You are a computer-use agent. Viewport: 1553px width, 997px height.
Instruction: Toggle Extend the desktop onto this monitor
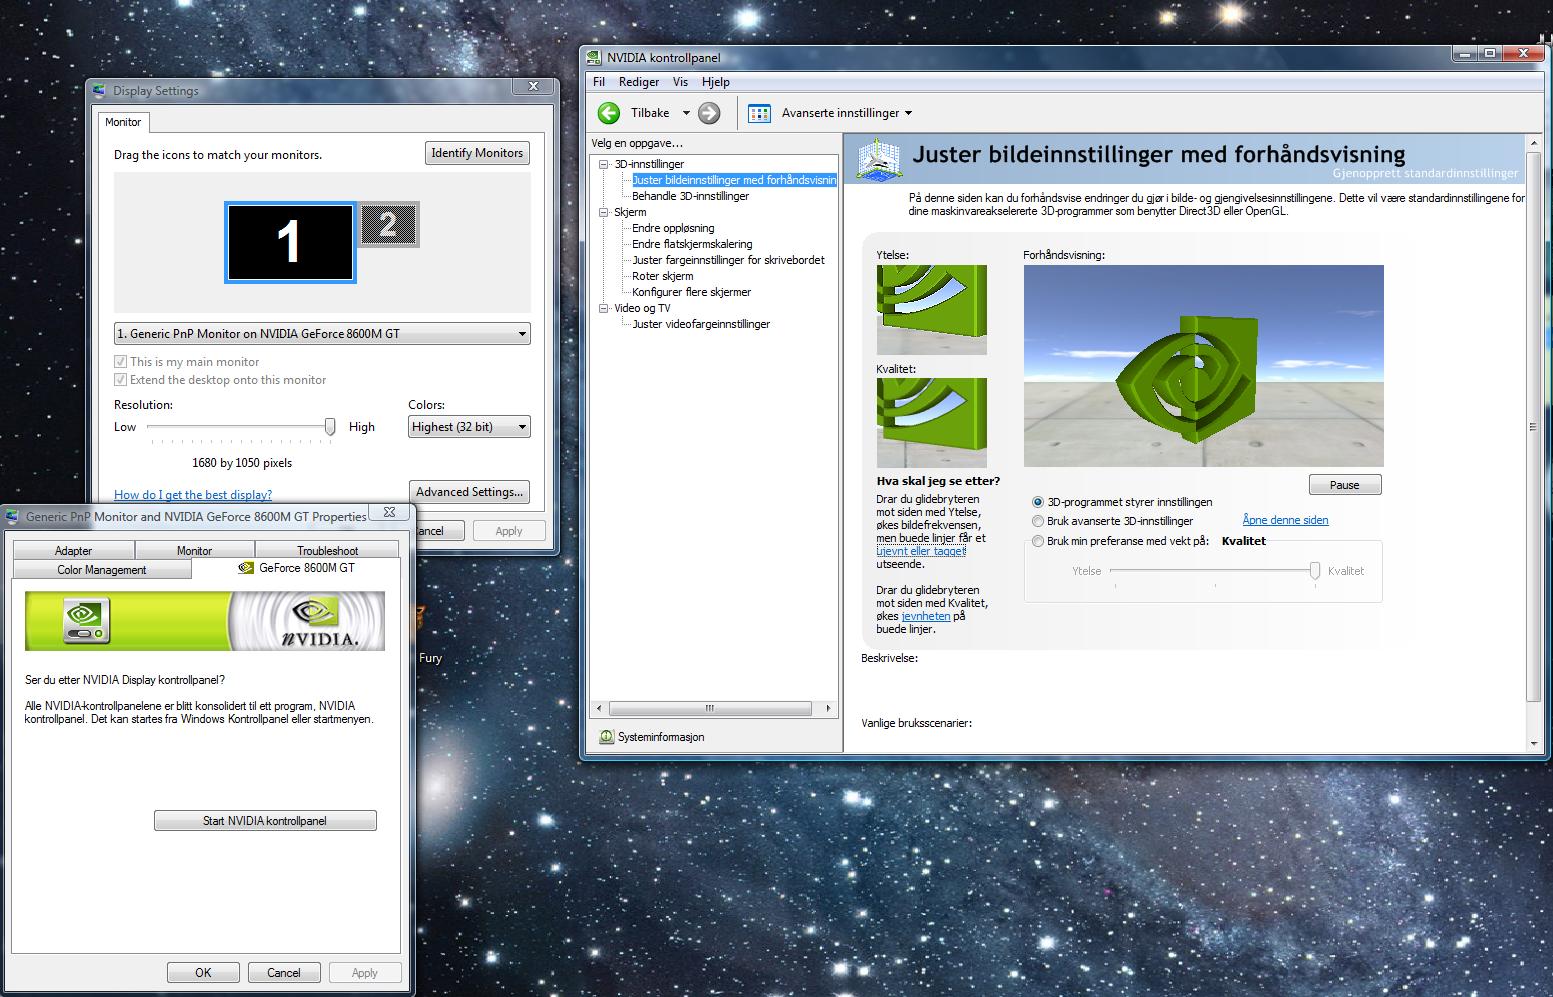click(x=121, y=380)
